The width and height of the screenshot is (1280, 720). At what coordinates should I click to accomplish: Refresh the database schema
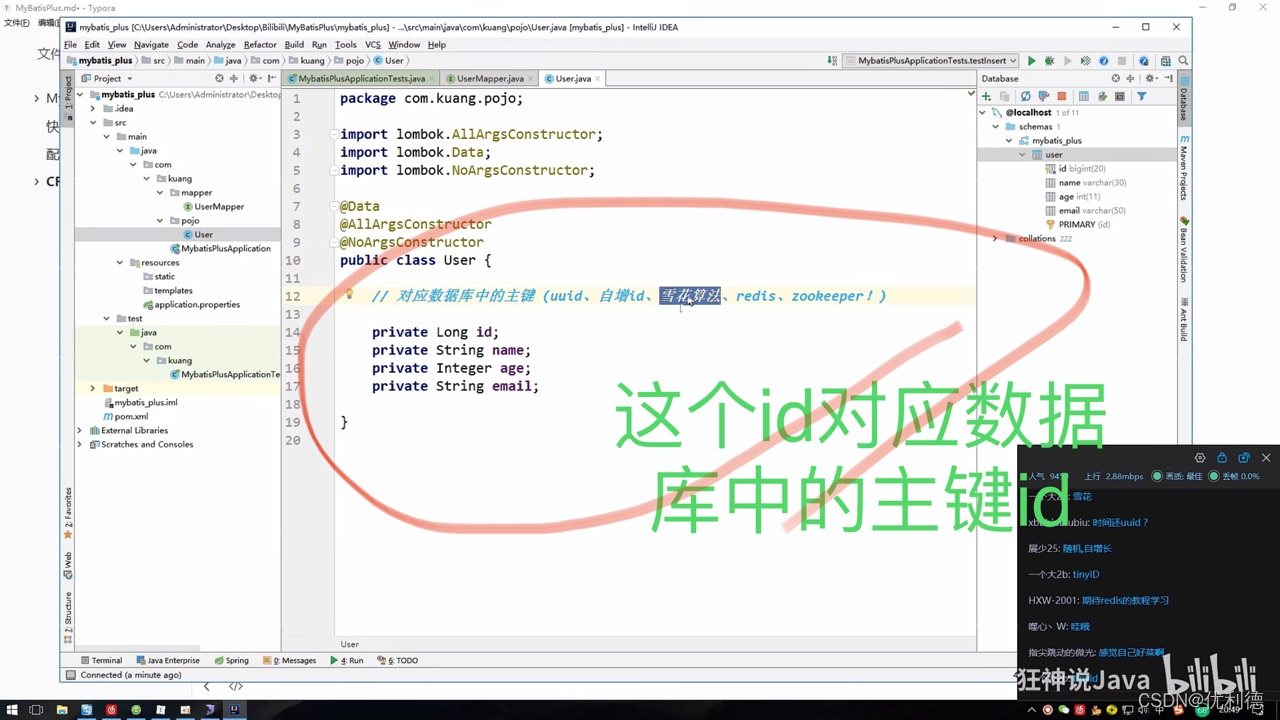(1025, 96)
